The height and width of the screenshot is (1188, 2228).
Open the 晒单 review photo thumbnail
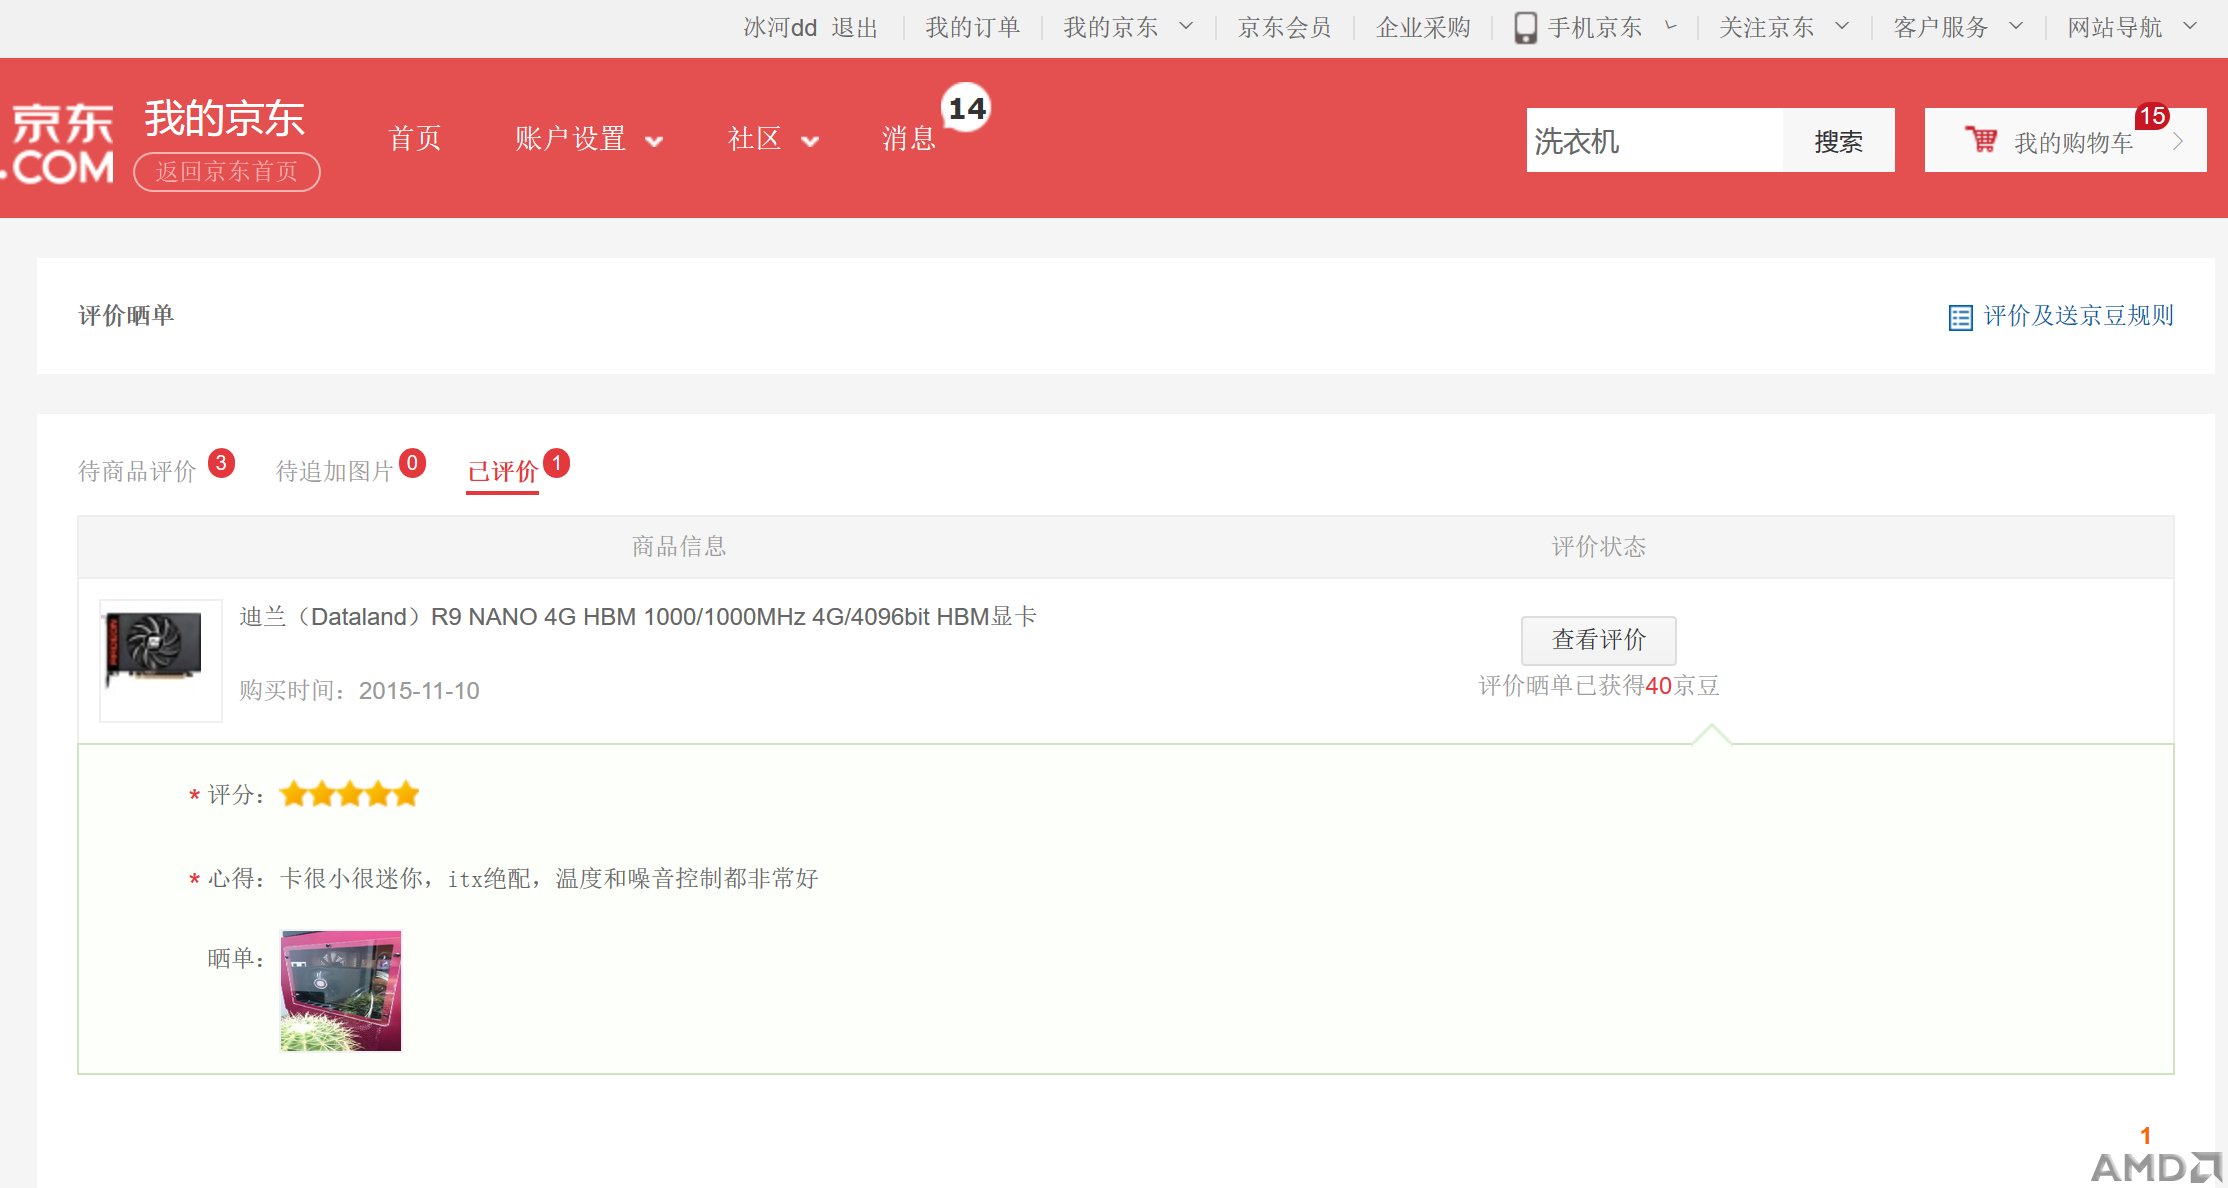click(x=340, y=991)
